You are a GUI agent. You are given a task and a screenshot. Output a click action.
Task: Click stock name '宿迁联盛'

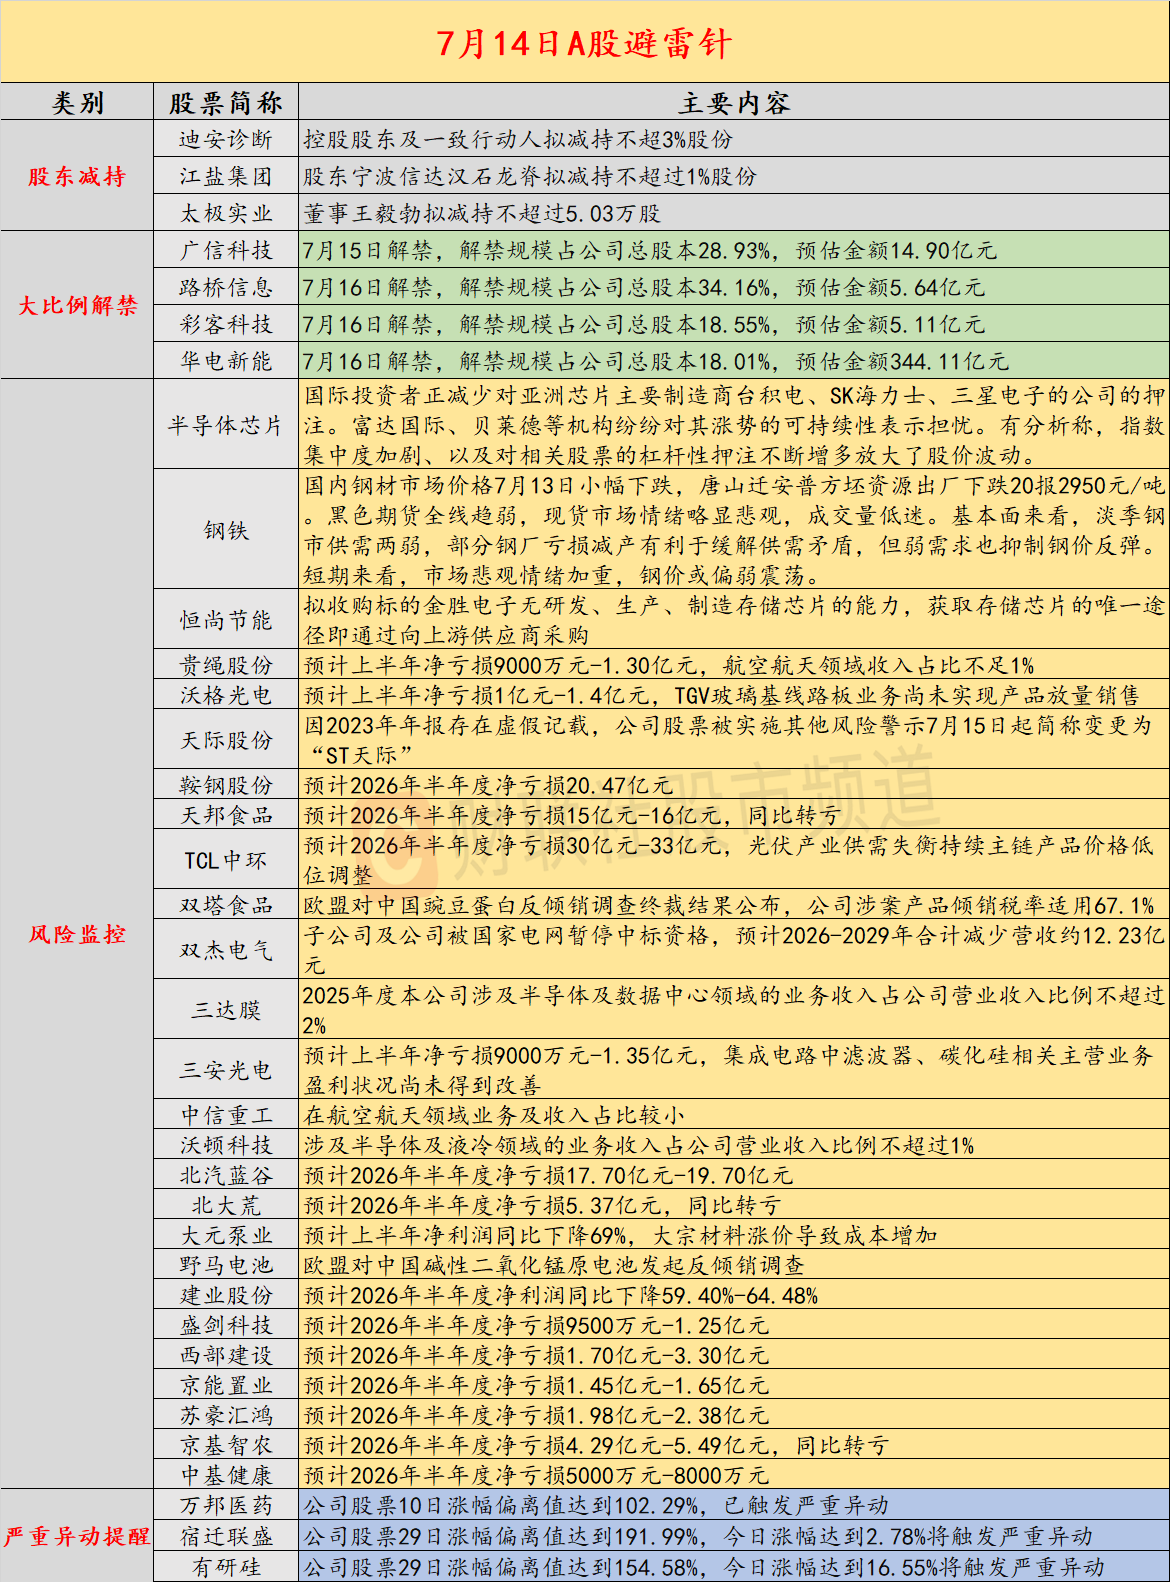[x=226, y=1536]
